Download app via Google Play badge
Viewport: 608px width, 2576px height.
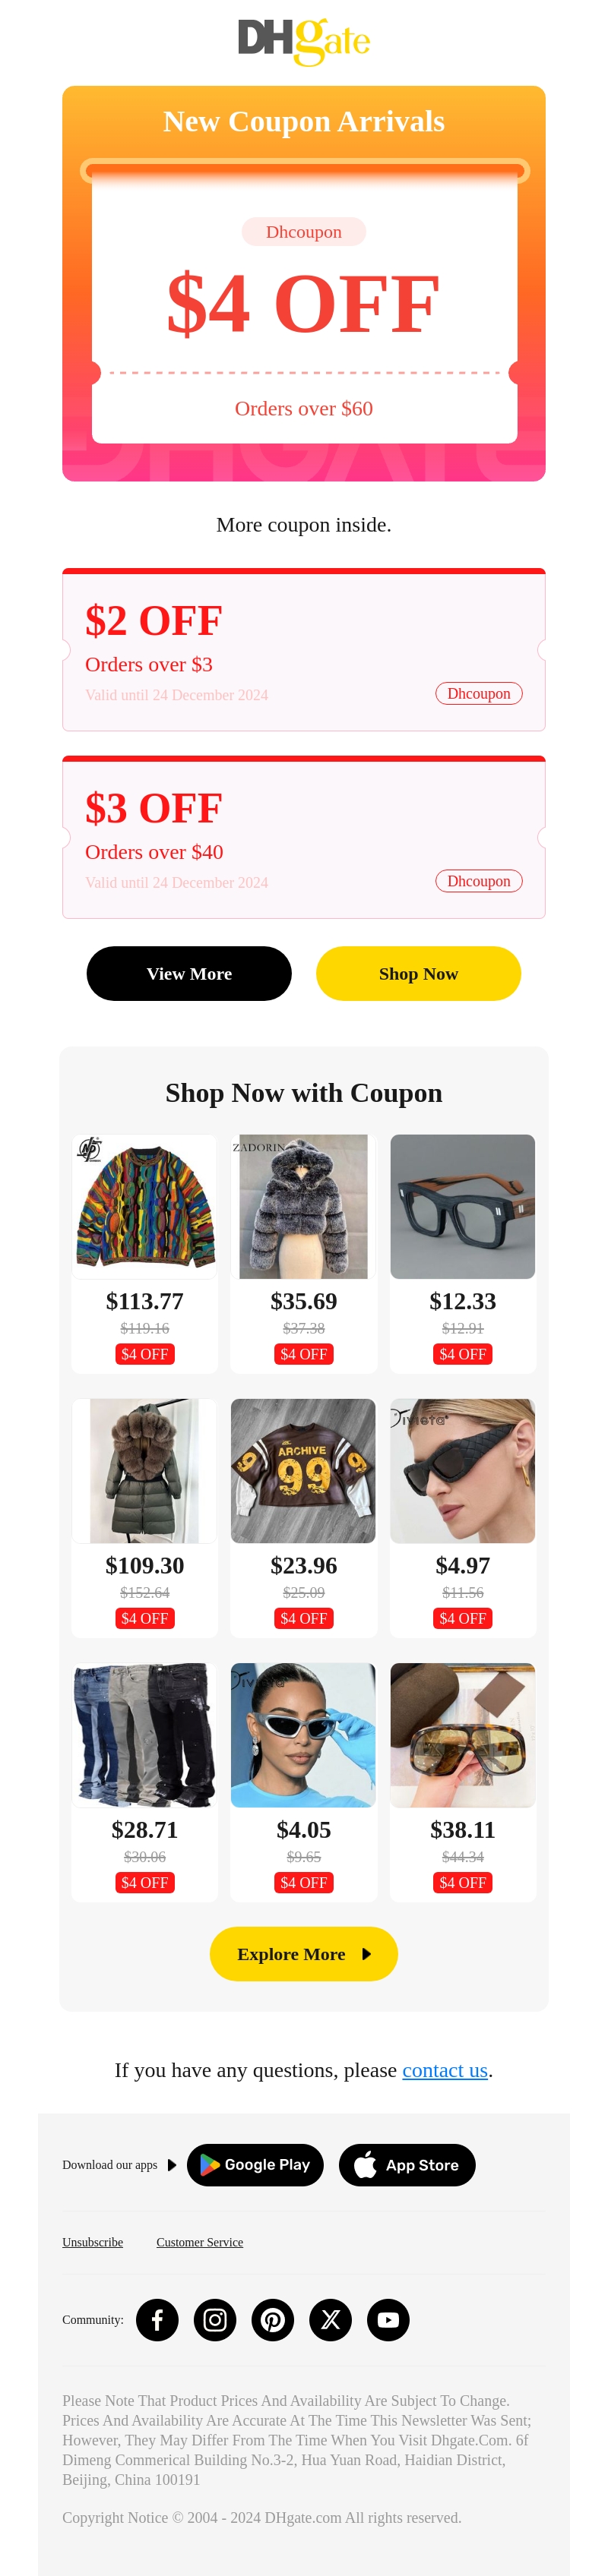pos(255,2165)
